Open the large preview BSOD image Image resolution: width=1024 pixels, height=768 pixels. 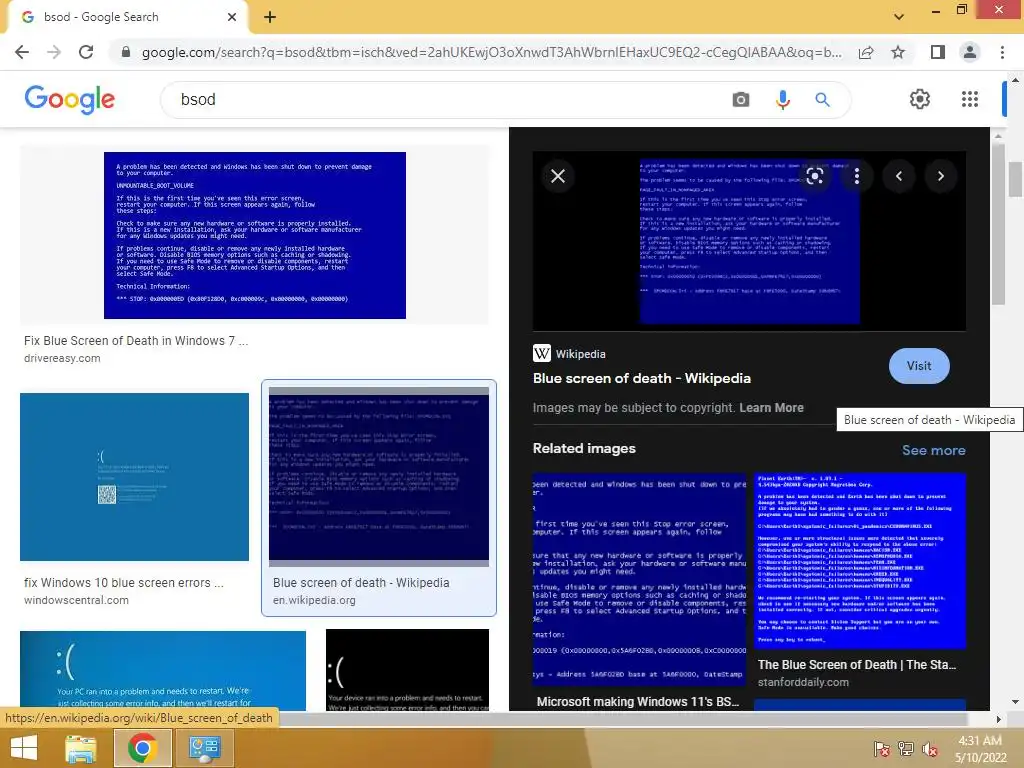pos(749,241)
